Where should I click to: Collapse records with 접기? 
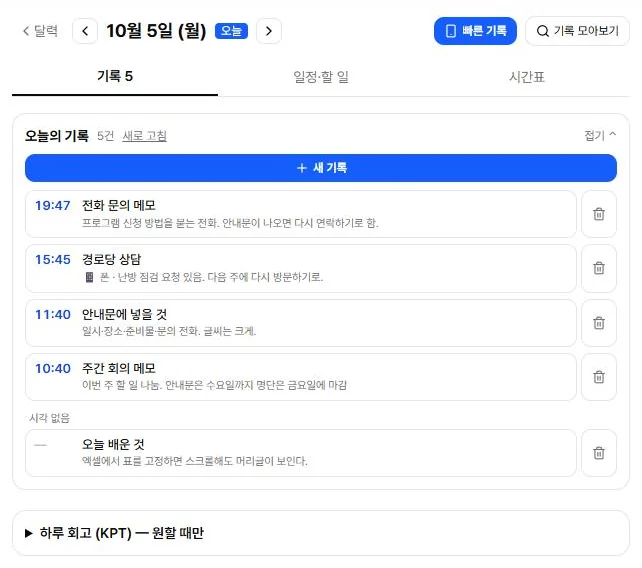tap(600, 135)
